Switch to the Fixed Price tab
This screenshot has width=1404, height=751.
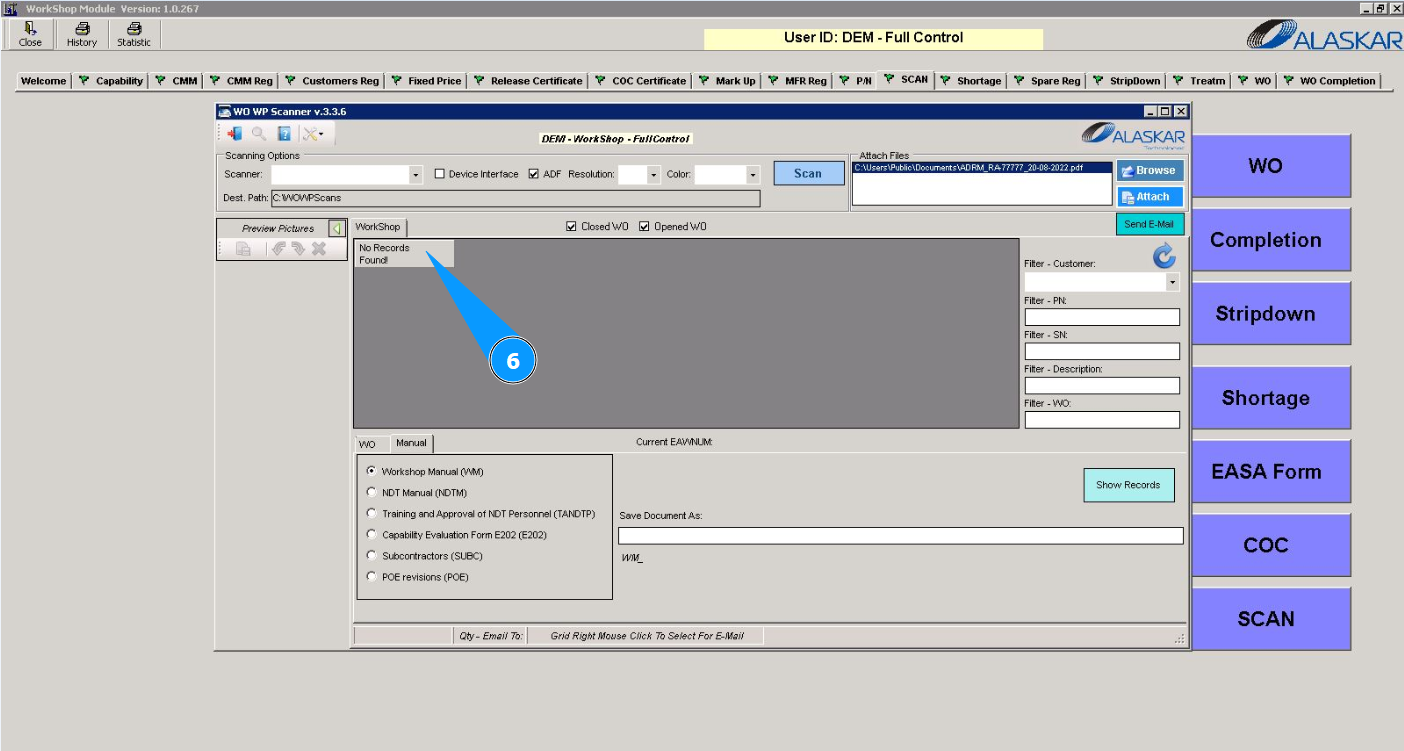click(x=426, y=81)
